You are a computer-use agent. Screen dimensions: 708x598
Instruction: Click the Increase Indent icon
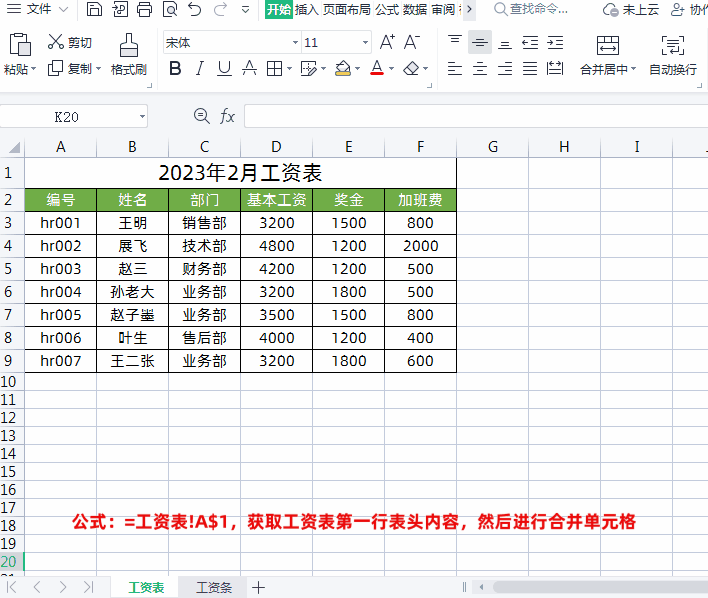point(555,42)
